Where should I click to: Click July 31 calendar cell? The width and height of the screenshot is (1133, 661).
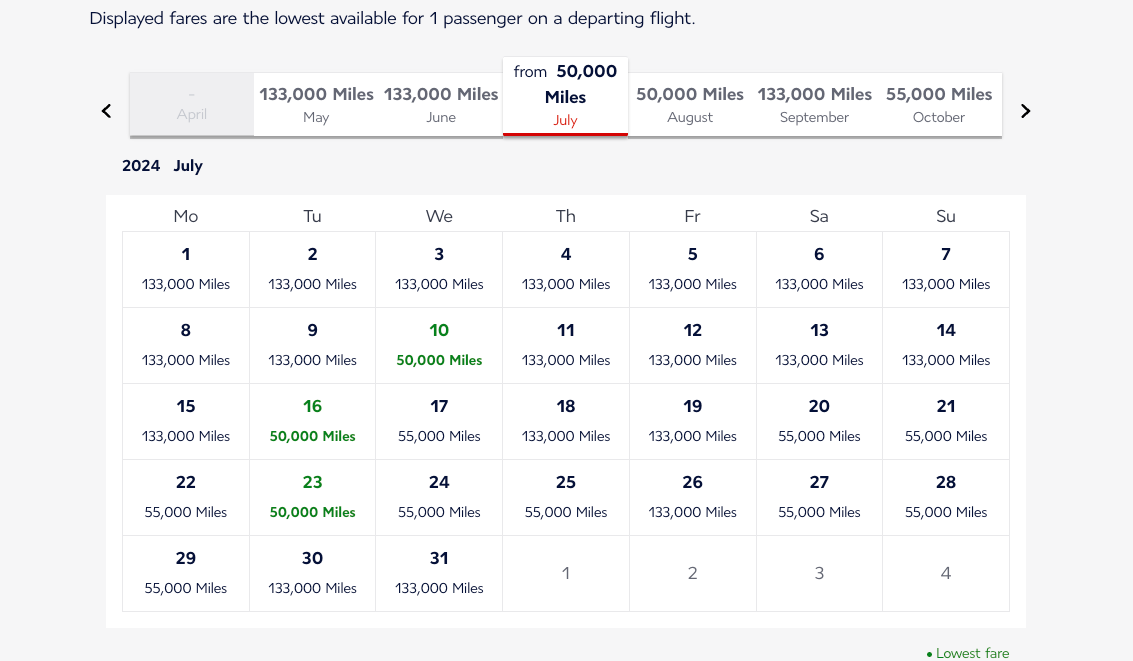(x=439, y=573)
